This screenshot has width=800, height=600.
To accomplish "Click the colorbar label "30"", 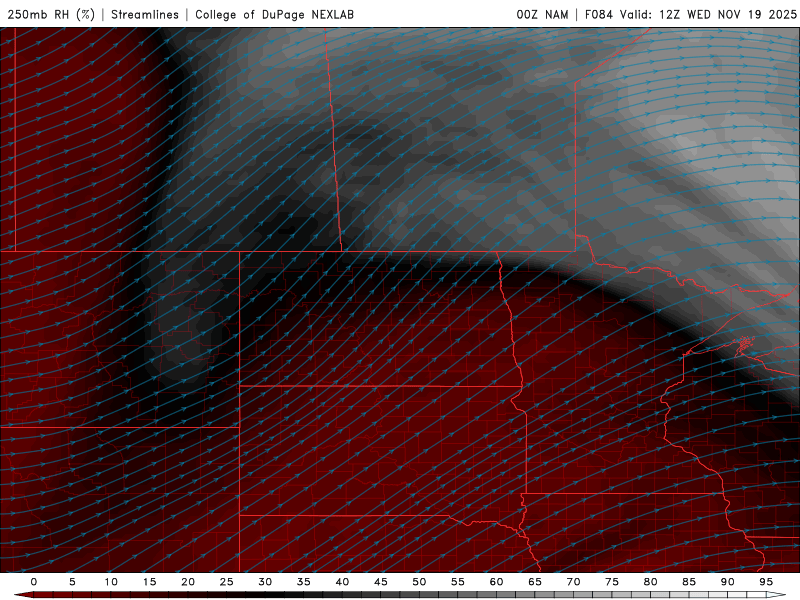I will click(x=265, y=582).
